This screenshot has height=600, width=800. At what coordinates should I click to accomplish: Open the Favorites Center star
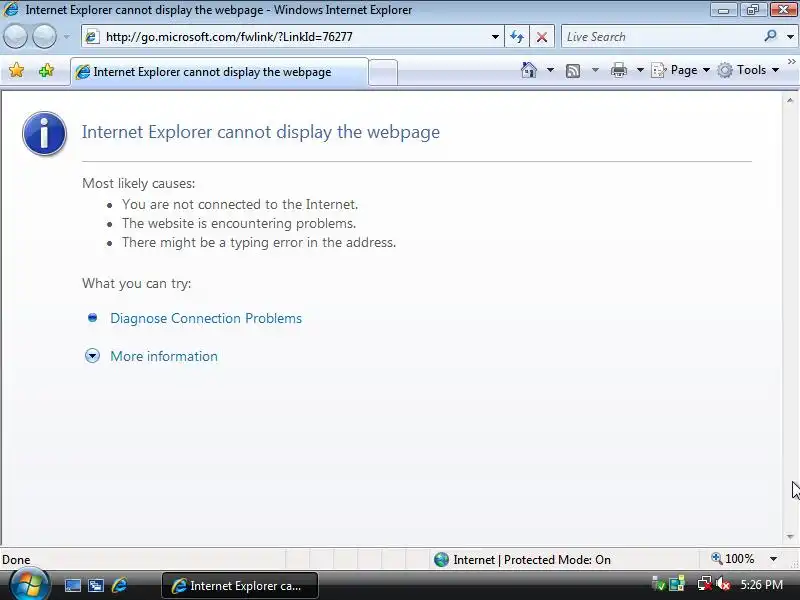pyautogui.click(x=16, y=70)
